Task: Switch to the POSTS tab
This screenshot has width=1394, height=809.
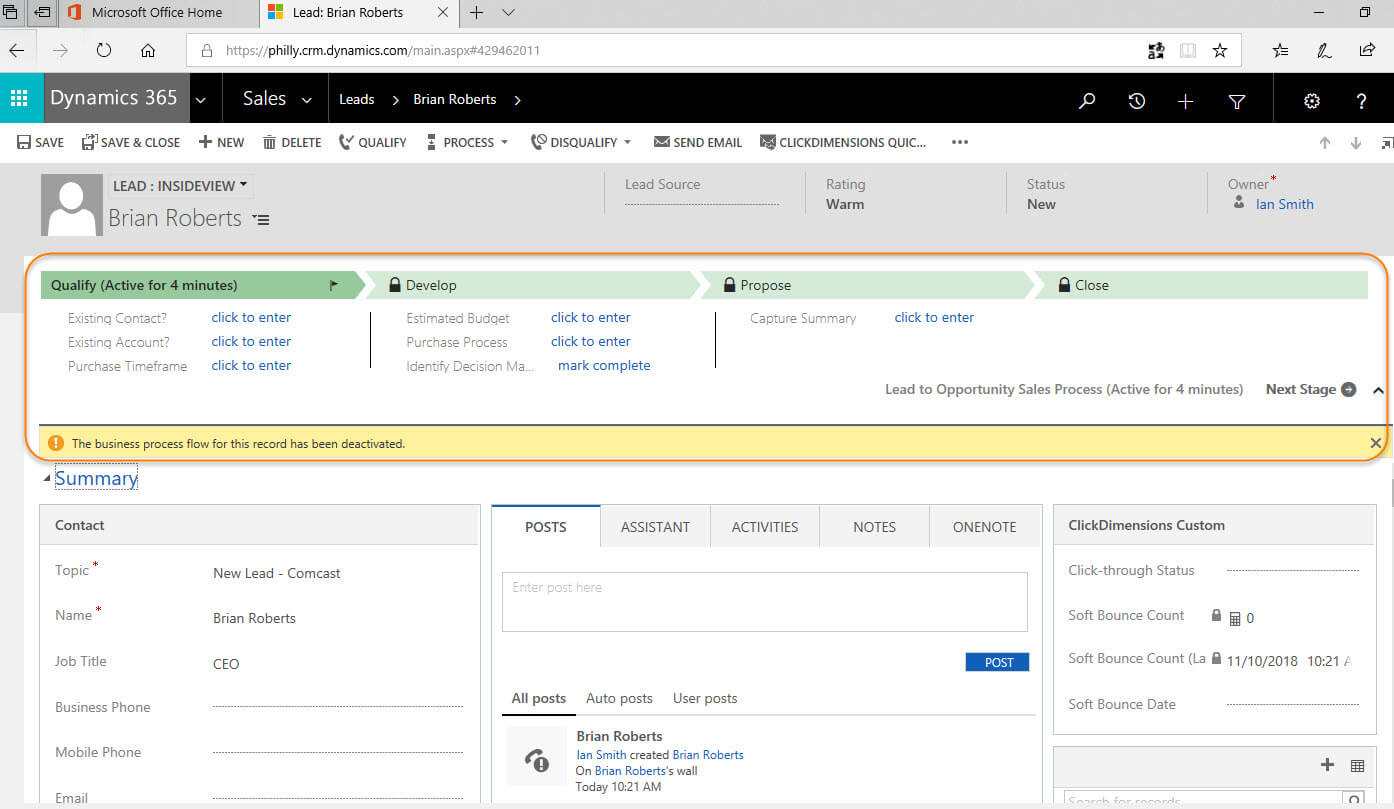Action: 546,526
